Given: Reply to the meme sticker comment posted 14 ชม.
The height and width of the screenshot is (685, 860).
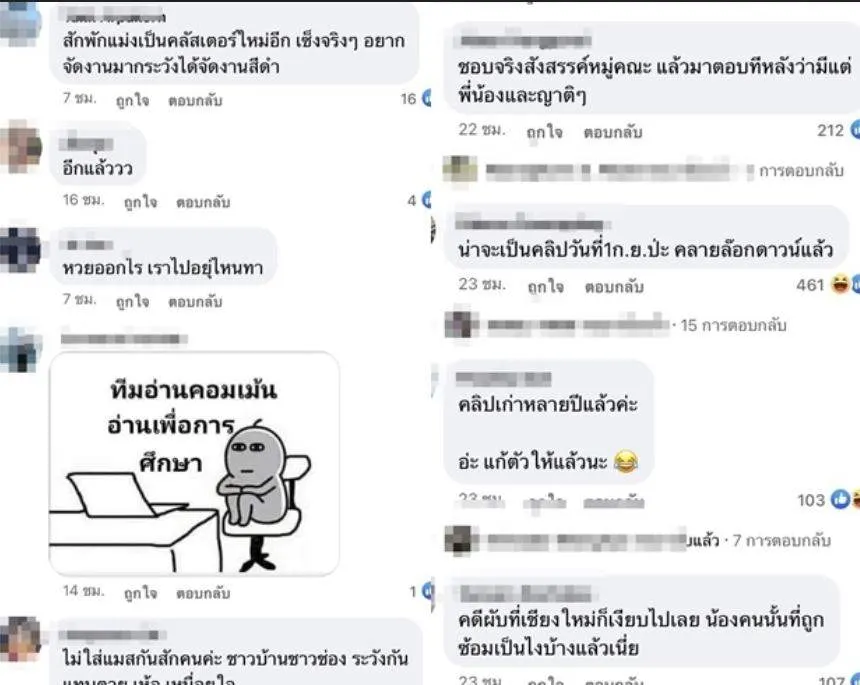Looking at the screenshot, I should pyautogui.click(x=203, y=593).
